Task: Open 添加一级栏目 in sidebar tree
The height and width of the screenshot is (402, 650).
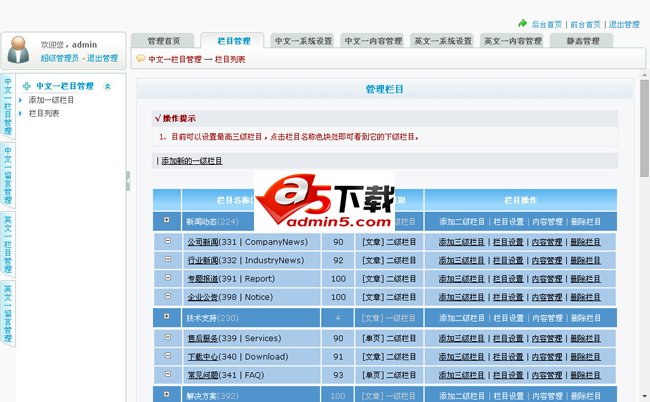Action: 51,100
